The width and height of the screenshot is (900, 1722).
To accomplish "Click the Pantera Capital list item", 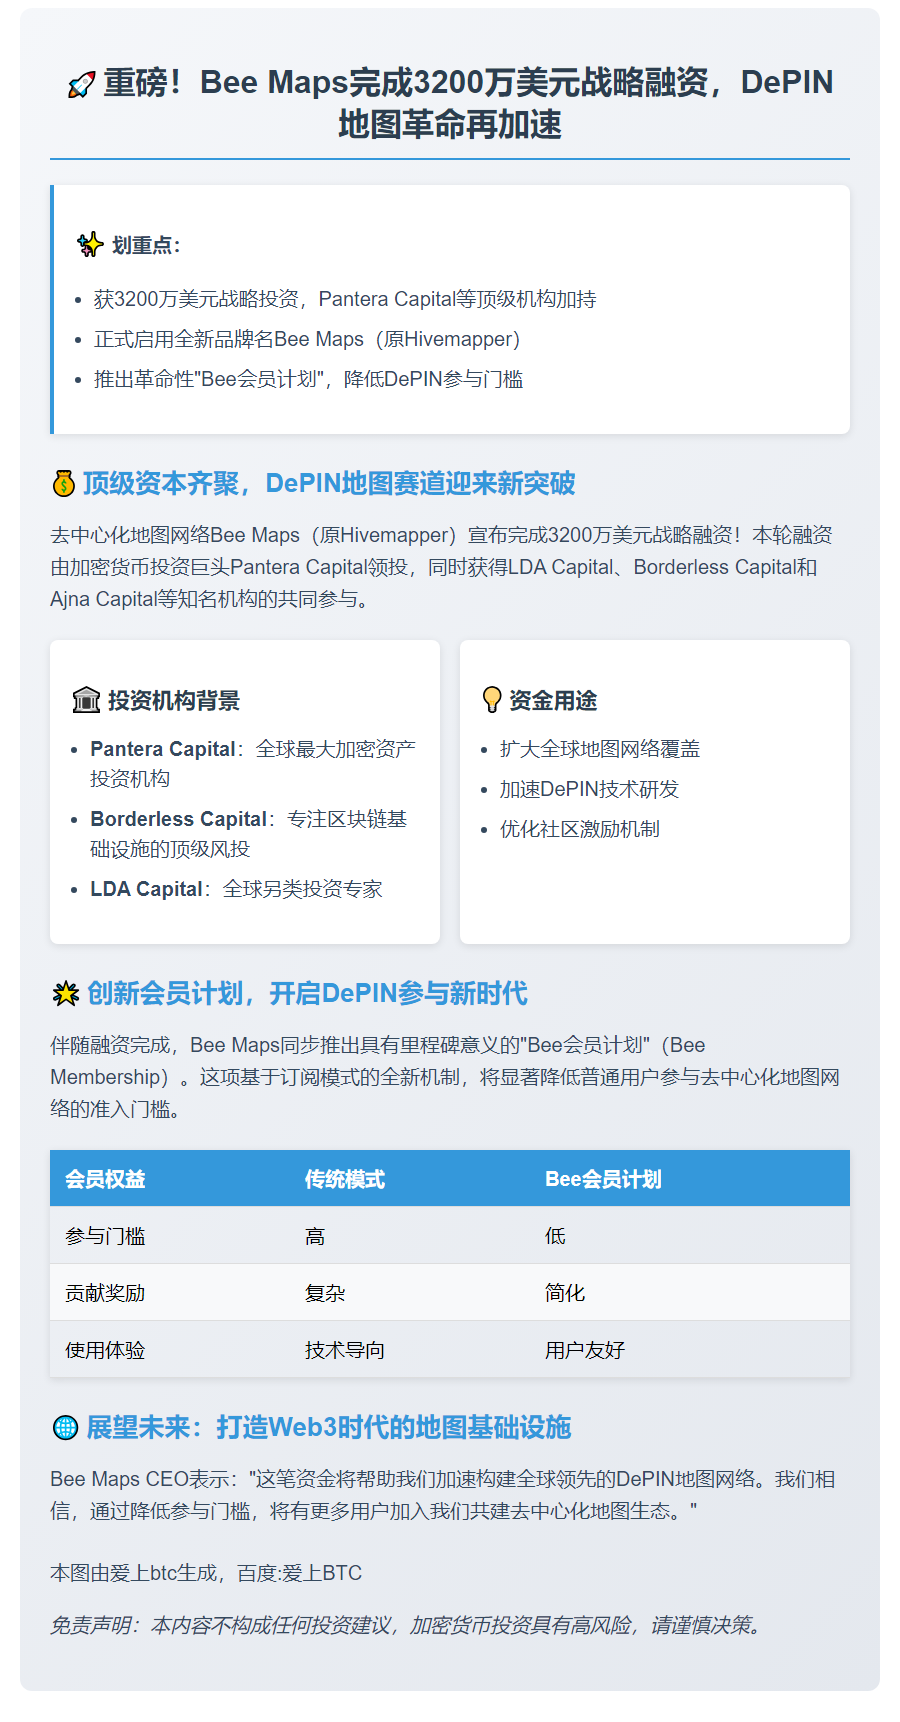I will [x=253, y=764].
